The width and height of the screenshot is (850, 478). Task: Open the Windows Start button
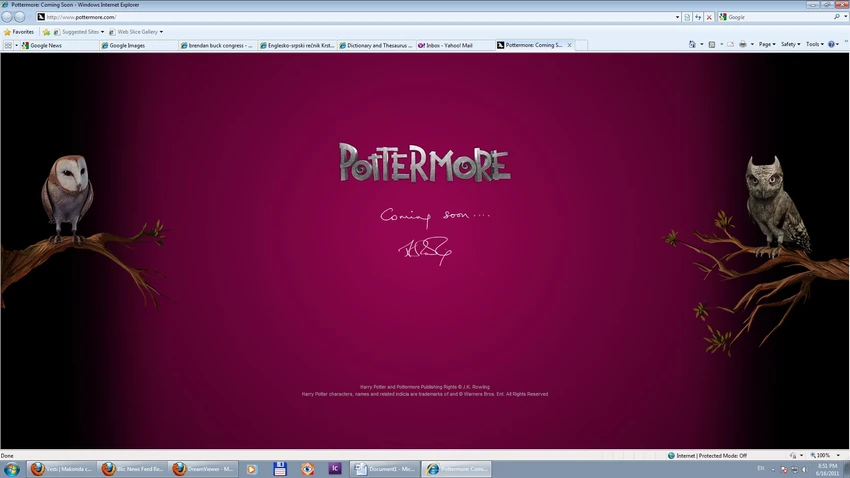coord(12,469)
